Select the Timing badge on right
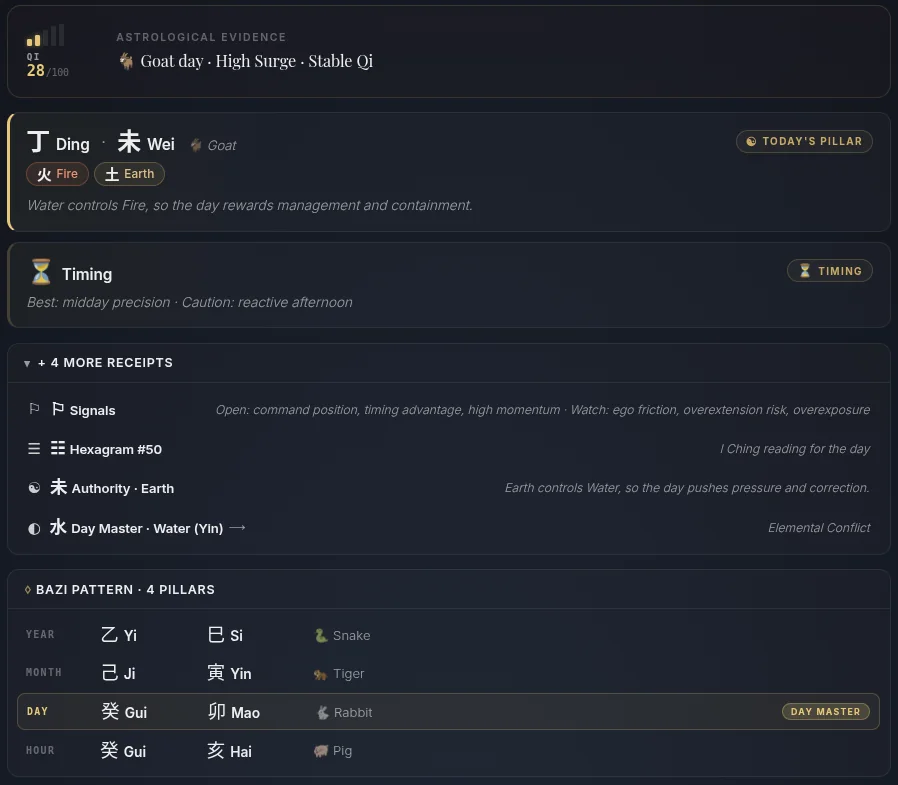The width and height of the screenshot is (898, 785). tap(830, 271)
